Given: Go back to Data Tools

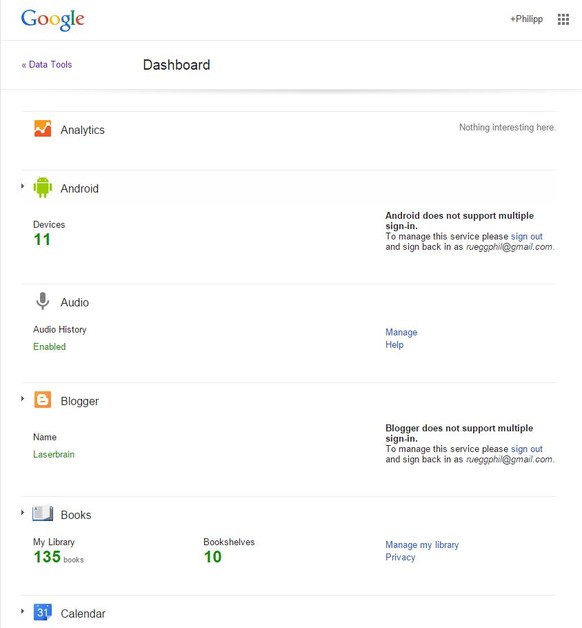Looking at the screenshot, I should tap(47, 64).
